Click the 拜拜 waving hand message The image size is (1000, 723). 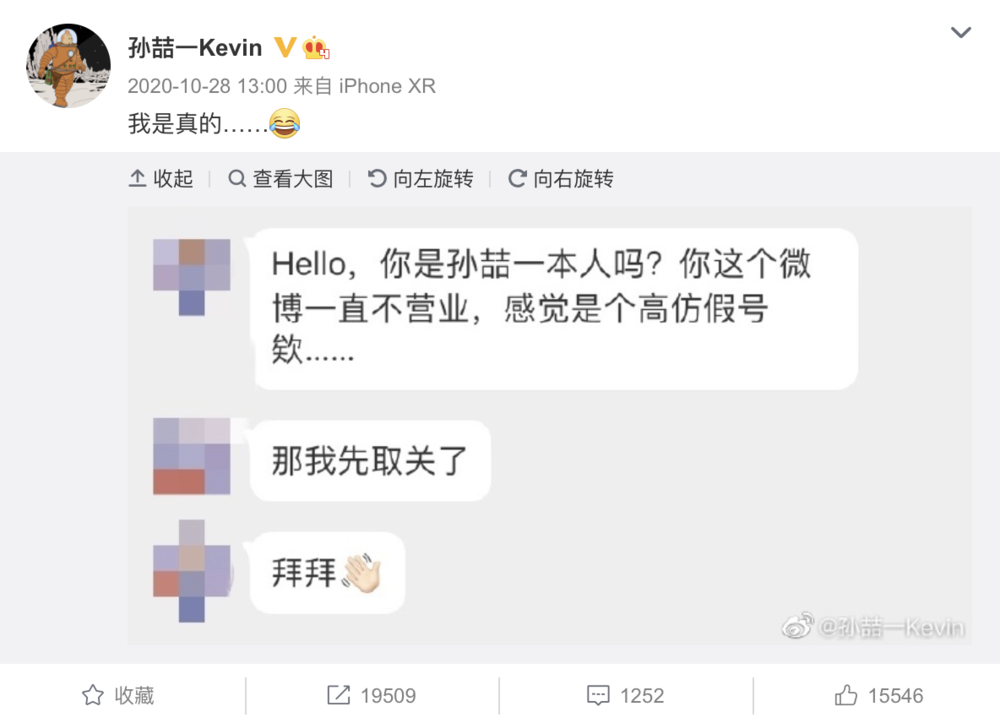(327, 573)
